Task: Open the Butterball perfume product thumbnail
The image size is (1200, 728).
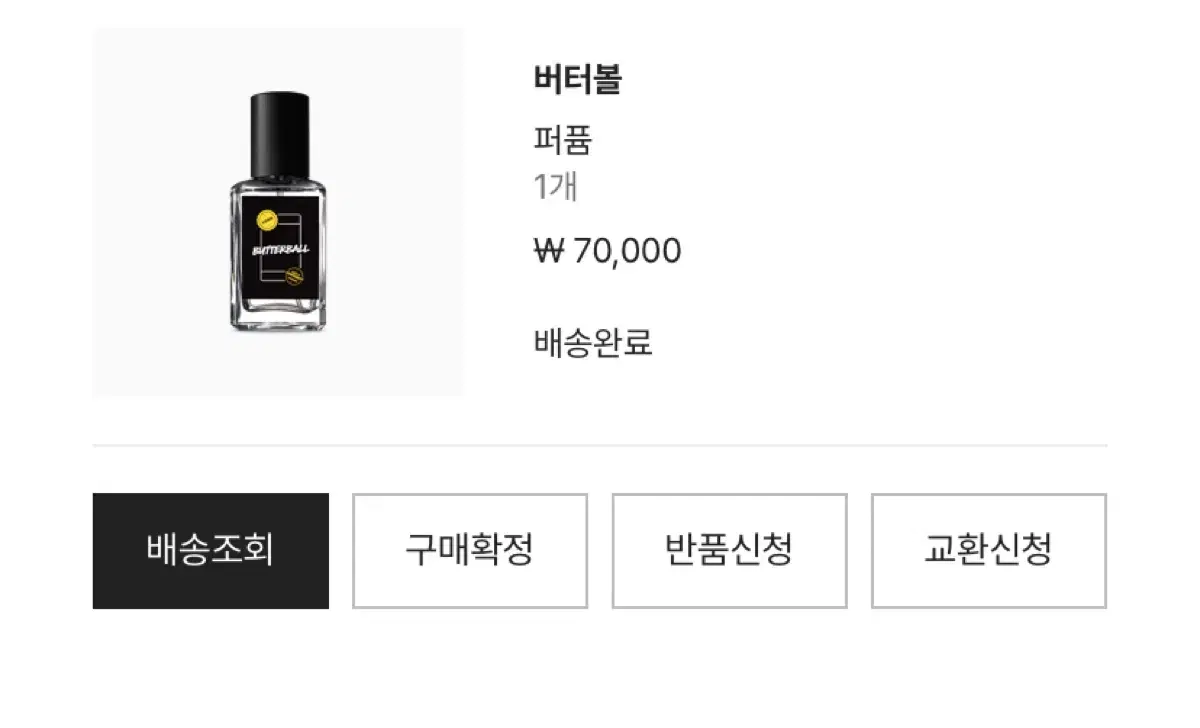Action: (x=278, y=212)
